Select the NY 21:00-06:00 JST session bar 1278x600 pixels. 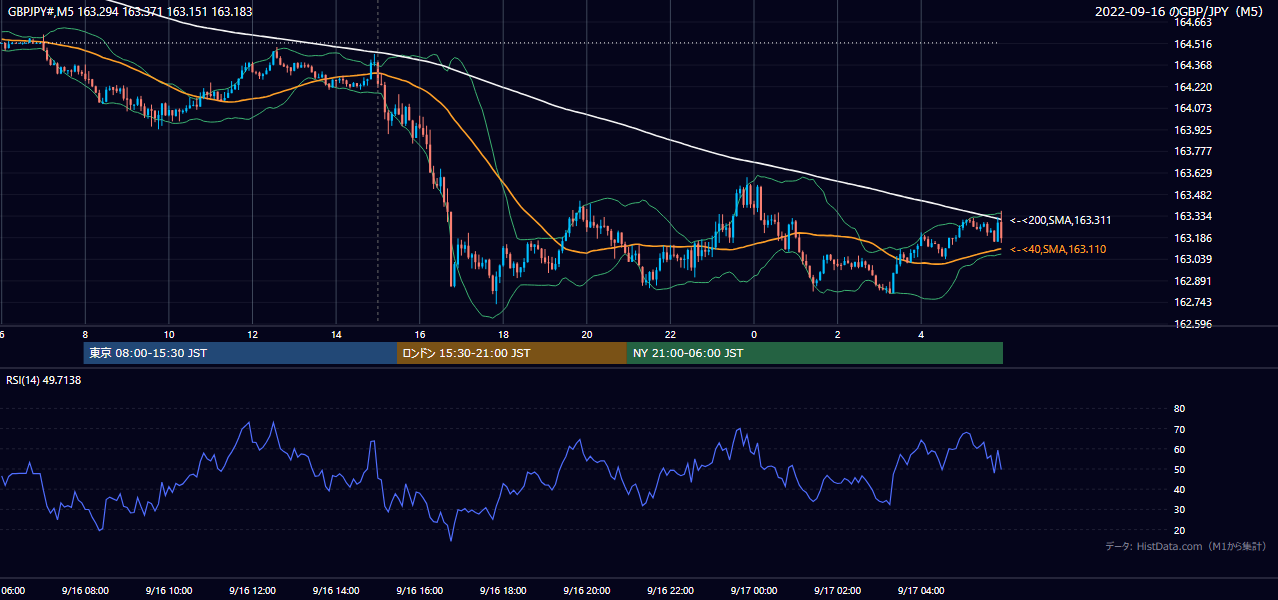[x=815, y=353]
